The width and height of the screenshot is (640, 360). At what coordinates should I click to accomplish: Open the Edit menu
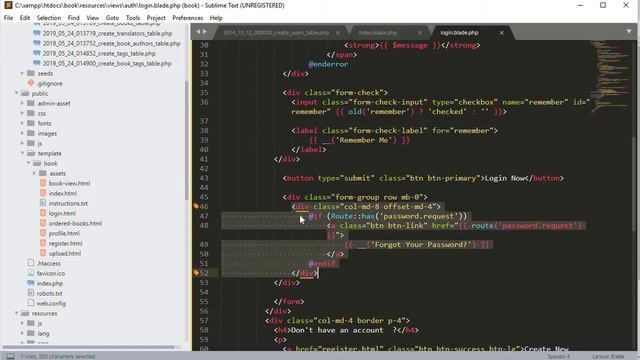[x=25, y=18]
